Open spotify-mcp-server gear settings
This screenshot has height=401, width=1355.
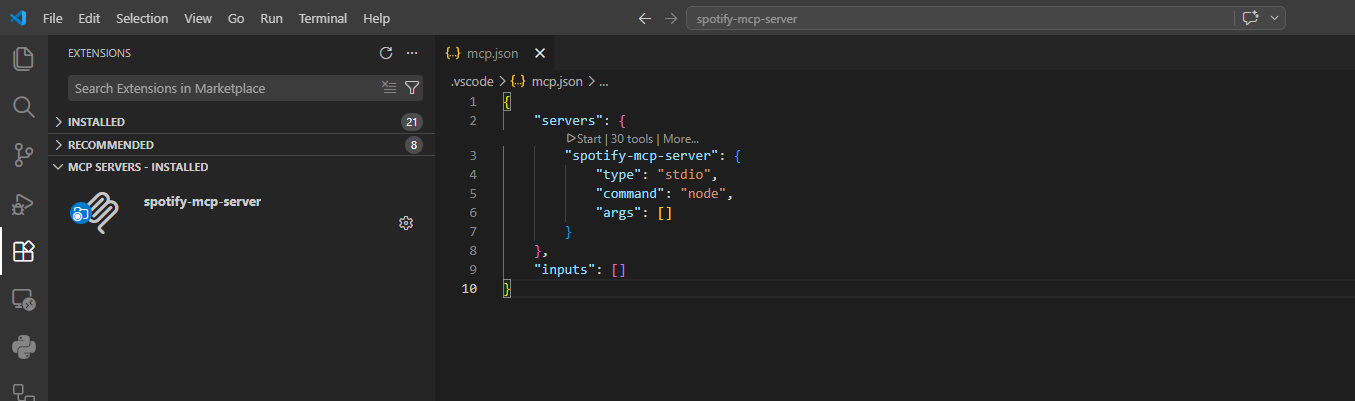406,223
